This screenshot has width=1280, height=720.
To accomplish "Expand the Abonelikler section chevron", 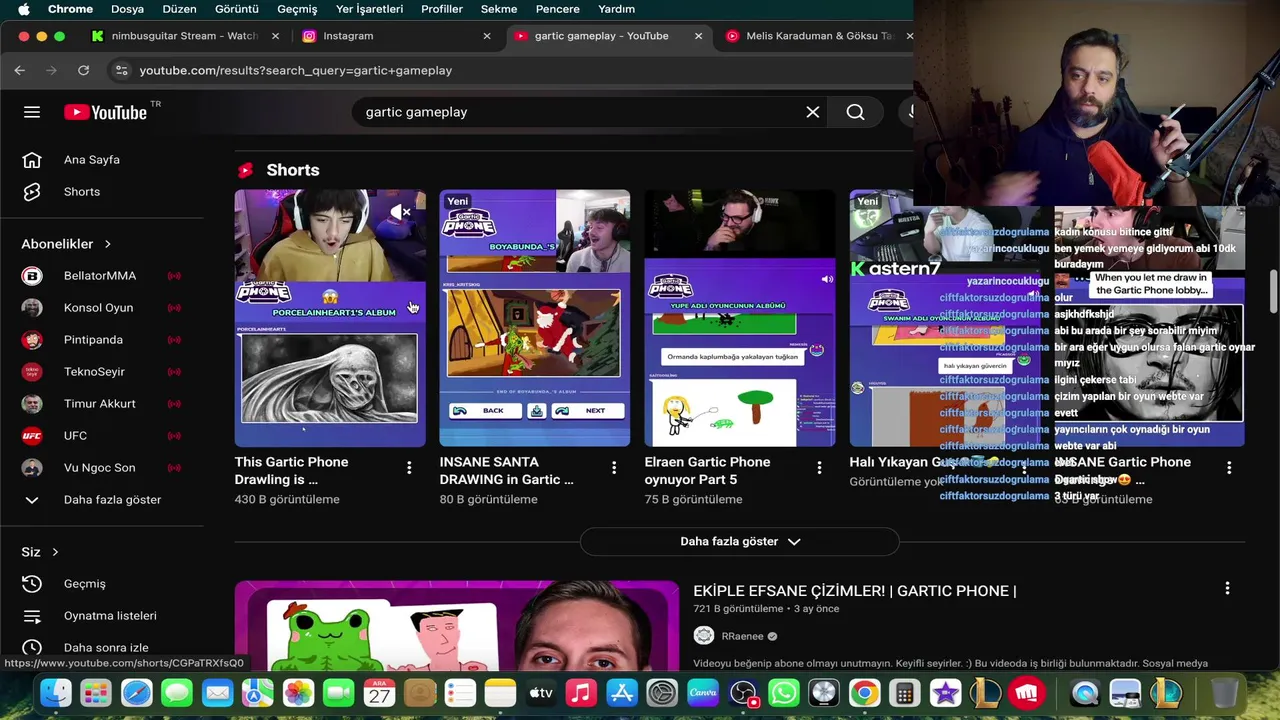I will pos(107,244).
